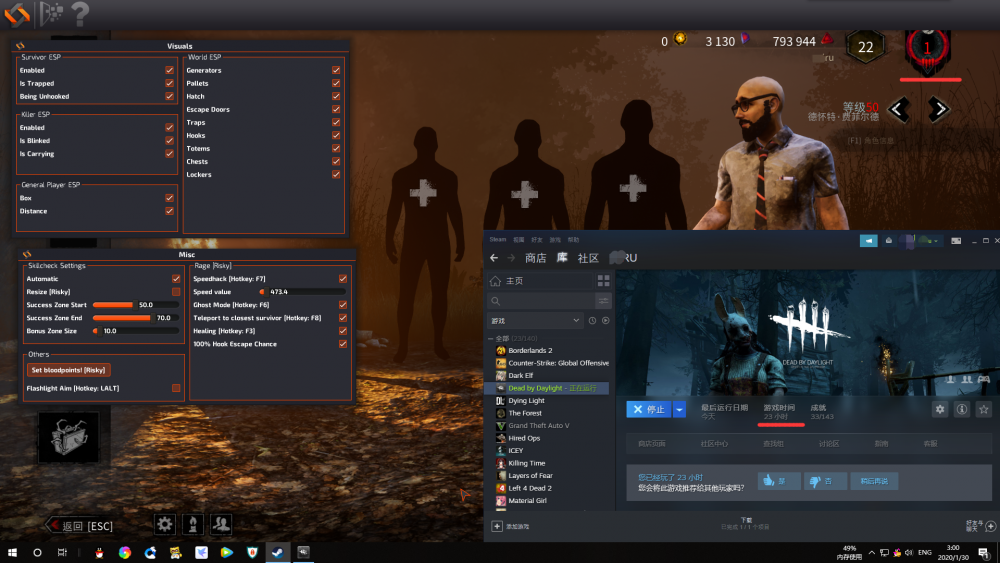Open the in-game settings gear icon
The width and height of the screenshot is (1000, 563).
click(x=165, y=524)
